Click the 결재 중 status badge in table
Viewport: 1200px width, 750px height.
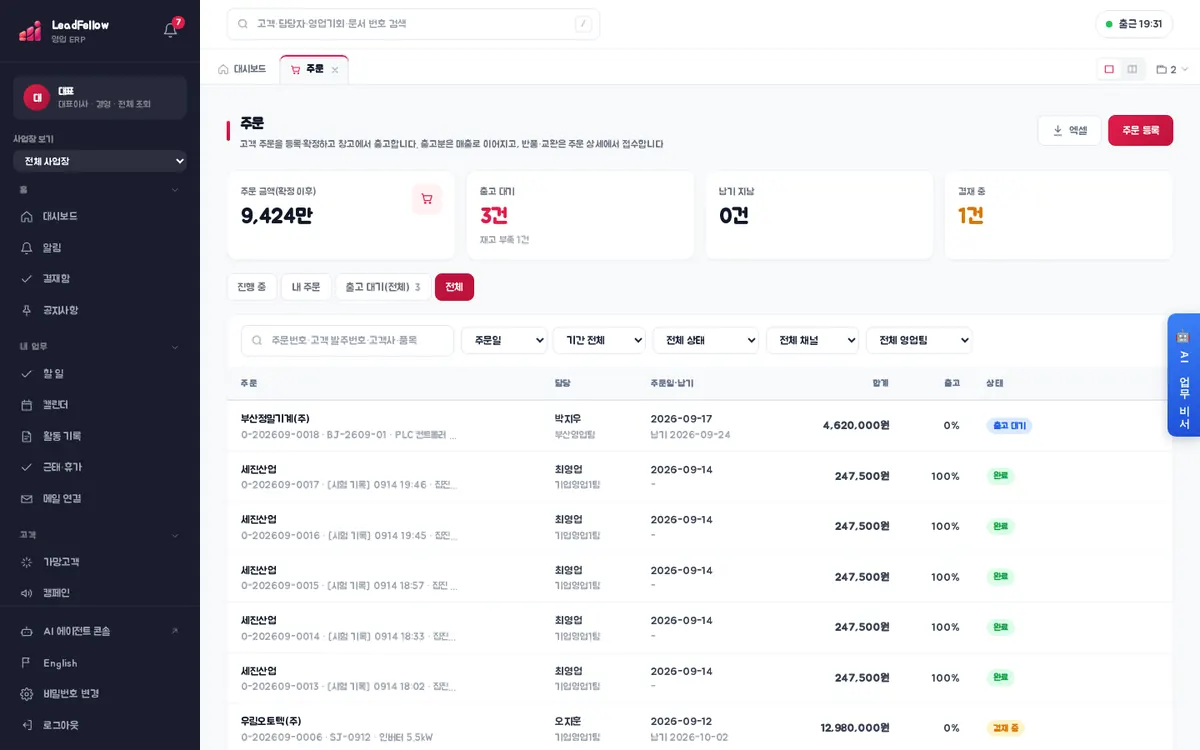1005,728
